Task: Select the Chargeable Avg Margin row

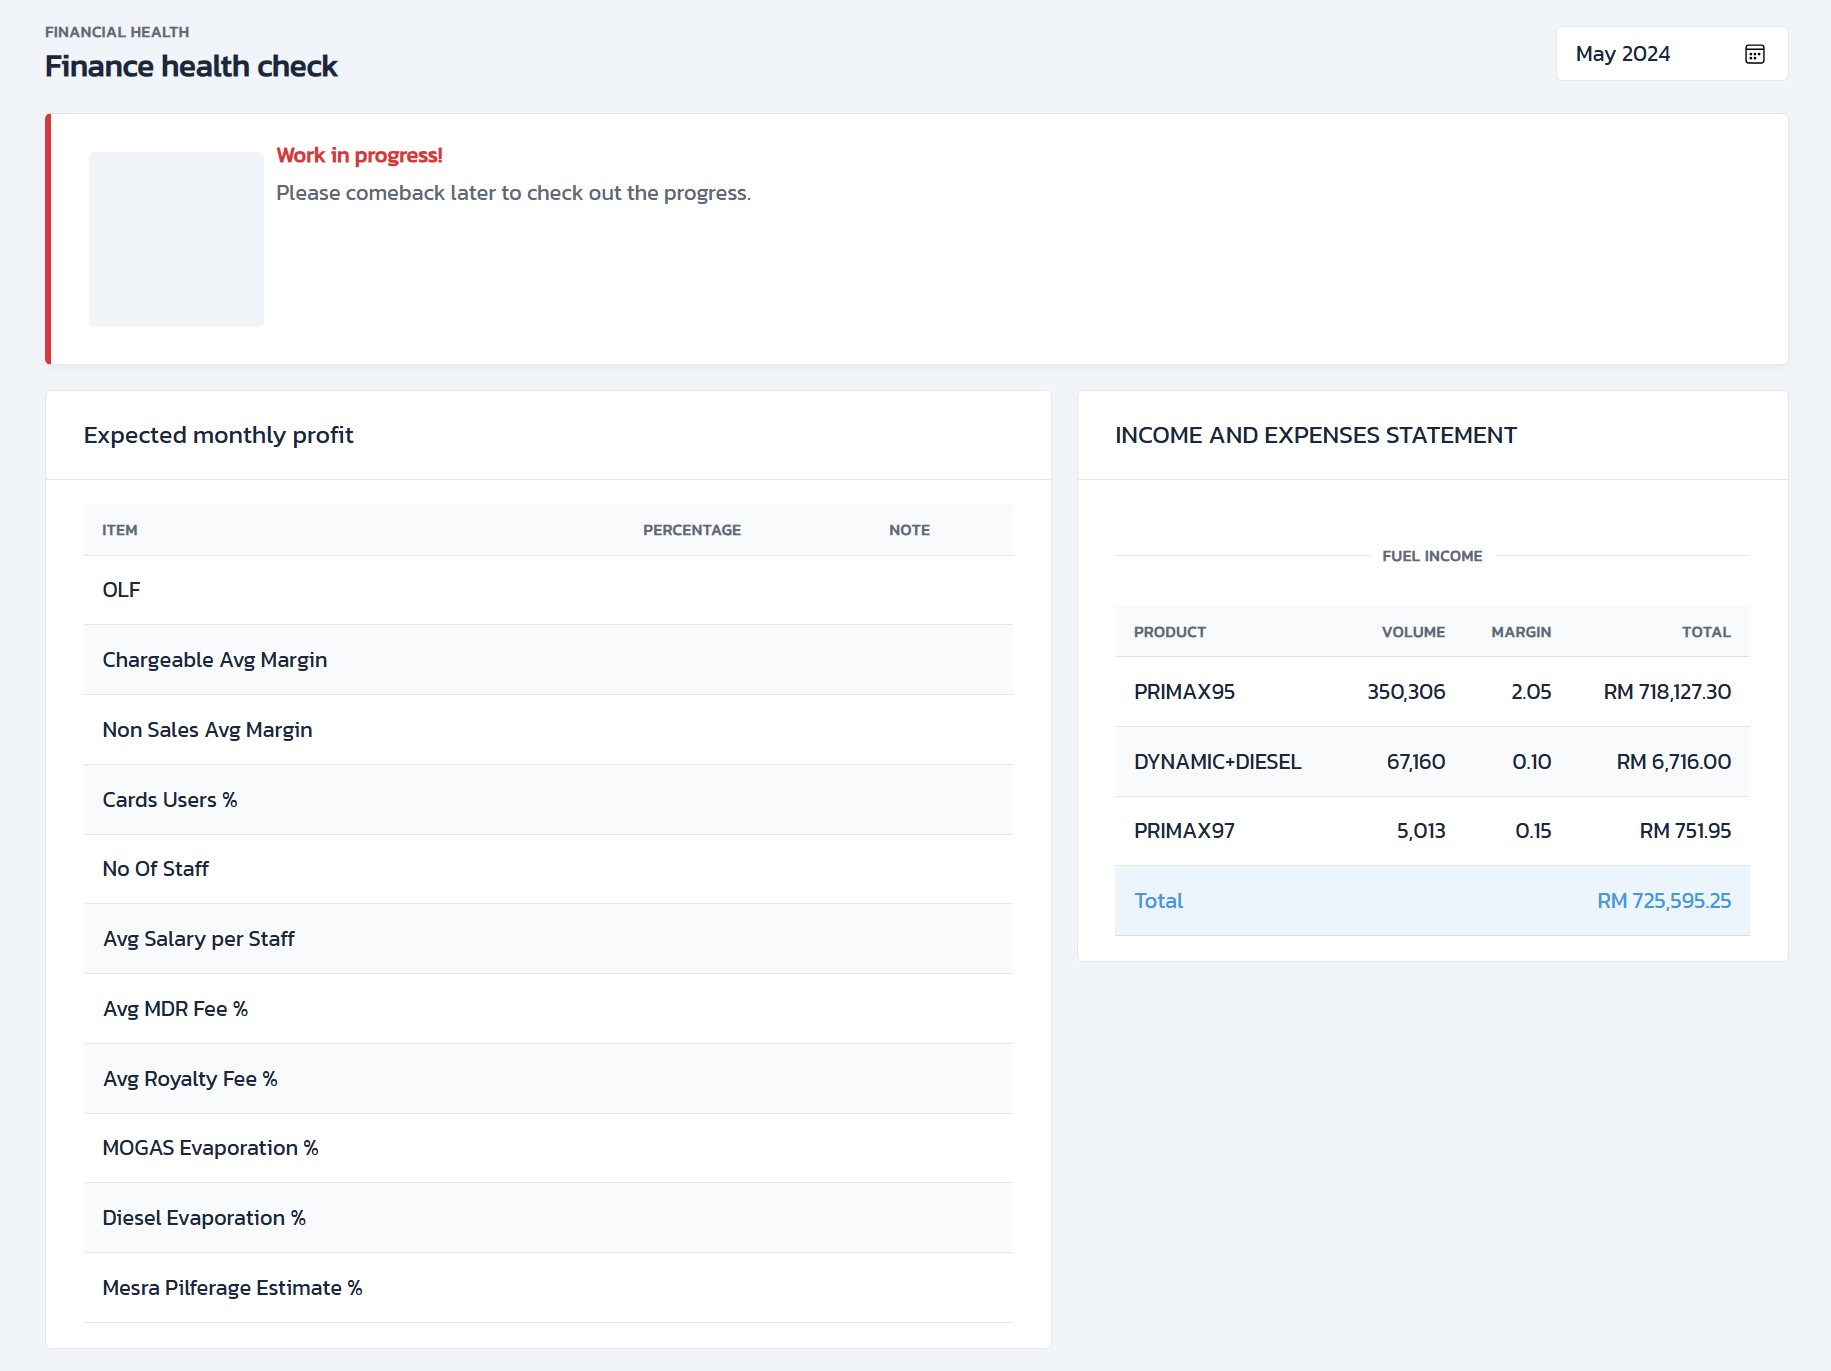Action: click(547, 660)
